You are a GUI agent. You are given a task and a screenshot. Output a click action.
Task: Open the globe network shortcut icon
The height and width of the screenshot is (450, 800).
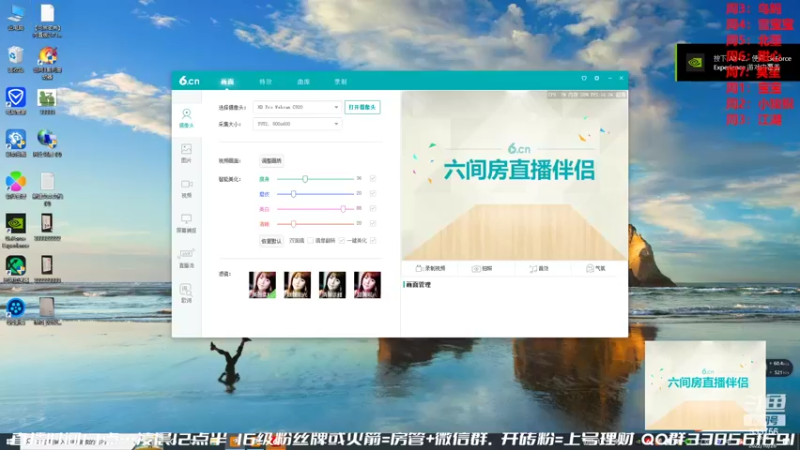point(47,143)
